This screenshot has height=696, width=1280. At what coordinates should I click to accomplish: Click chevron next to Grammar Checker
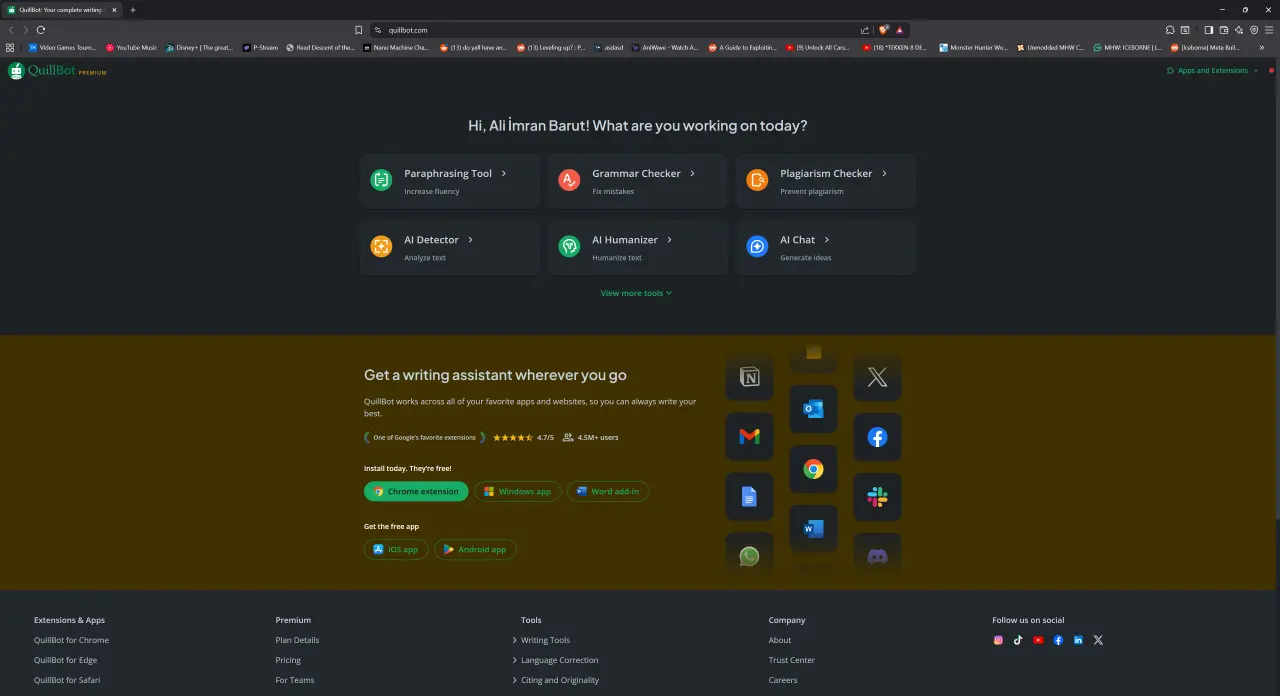(692, 173)
